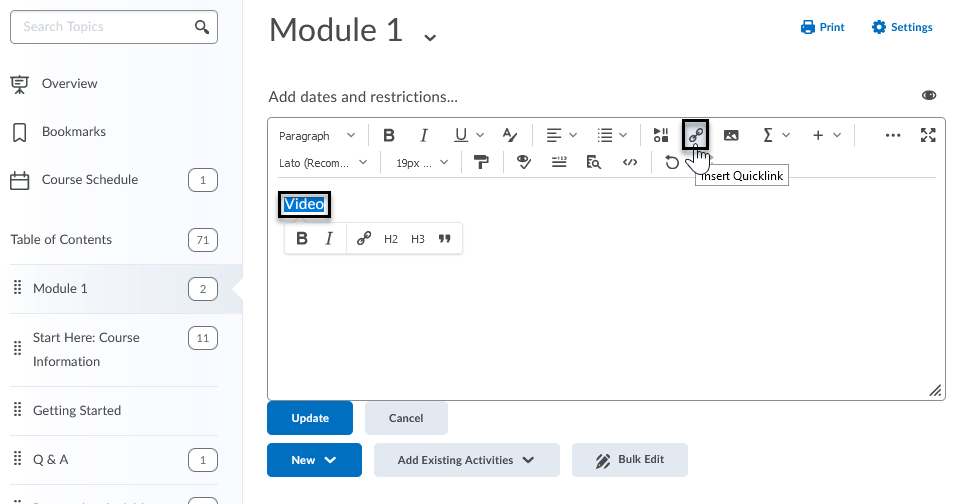976x504 pixels.
Task: Click the Undo icon
Action: pyautogui.click(x=672, y=162)
